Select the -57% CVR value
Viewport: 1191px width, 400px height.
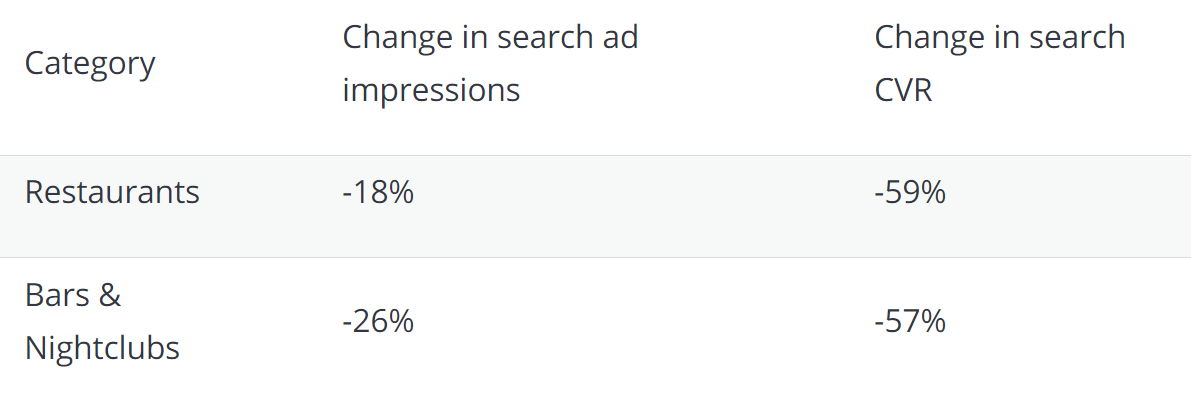(909, 322)
